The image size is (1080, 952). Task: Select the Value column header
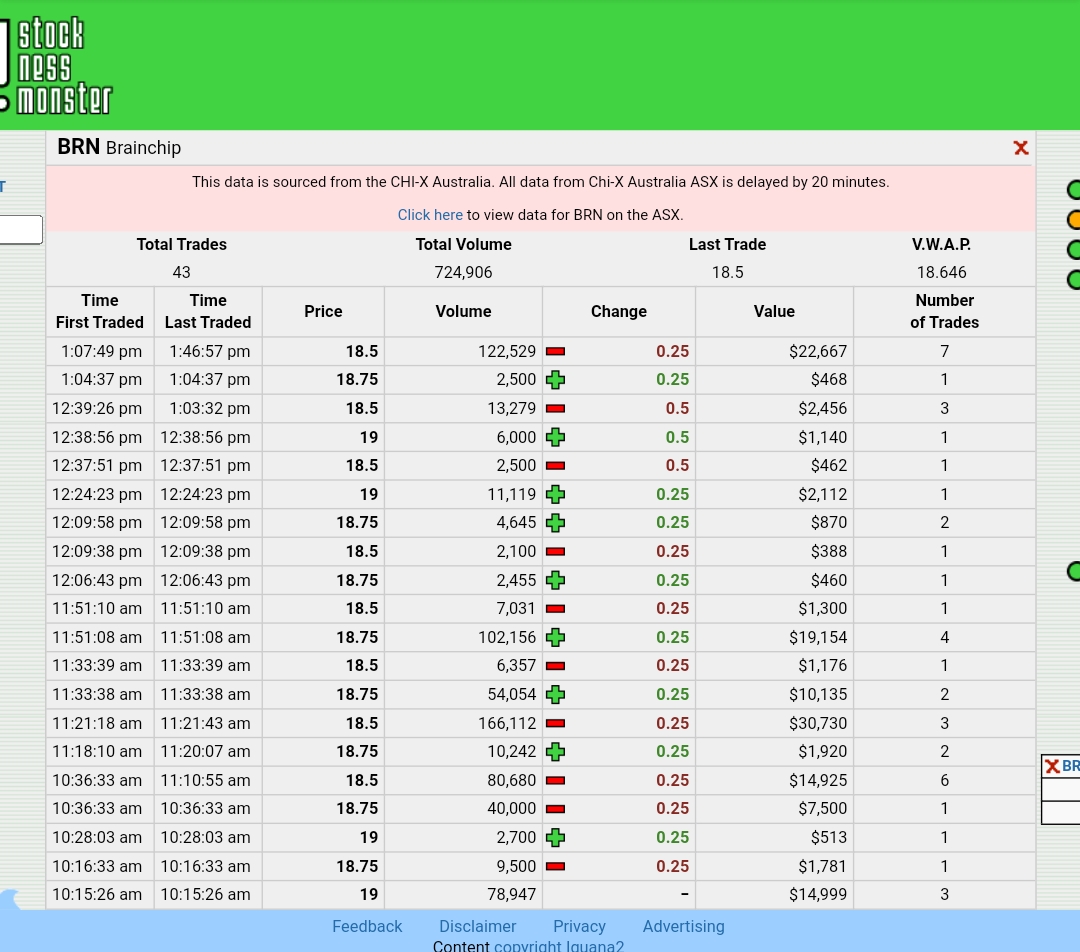[774, 311]
